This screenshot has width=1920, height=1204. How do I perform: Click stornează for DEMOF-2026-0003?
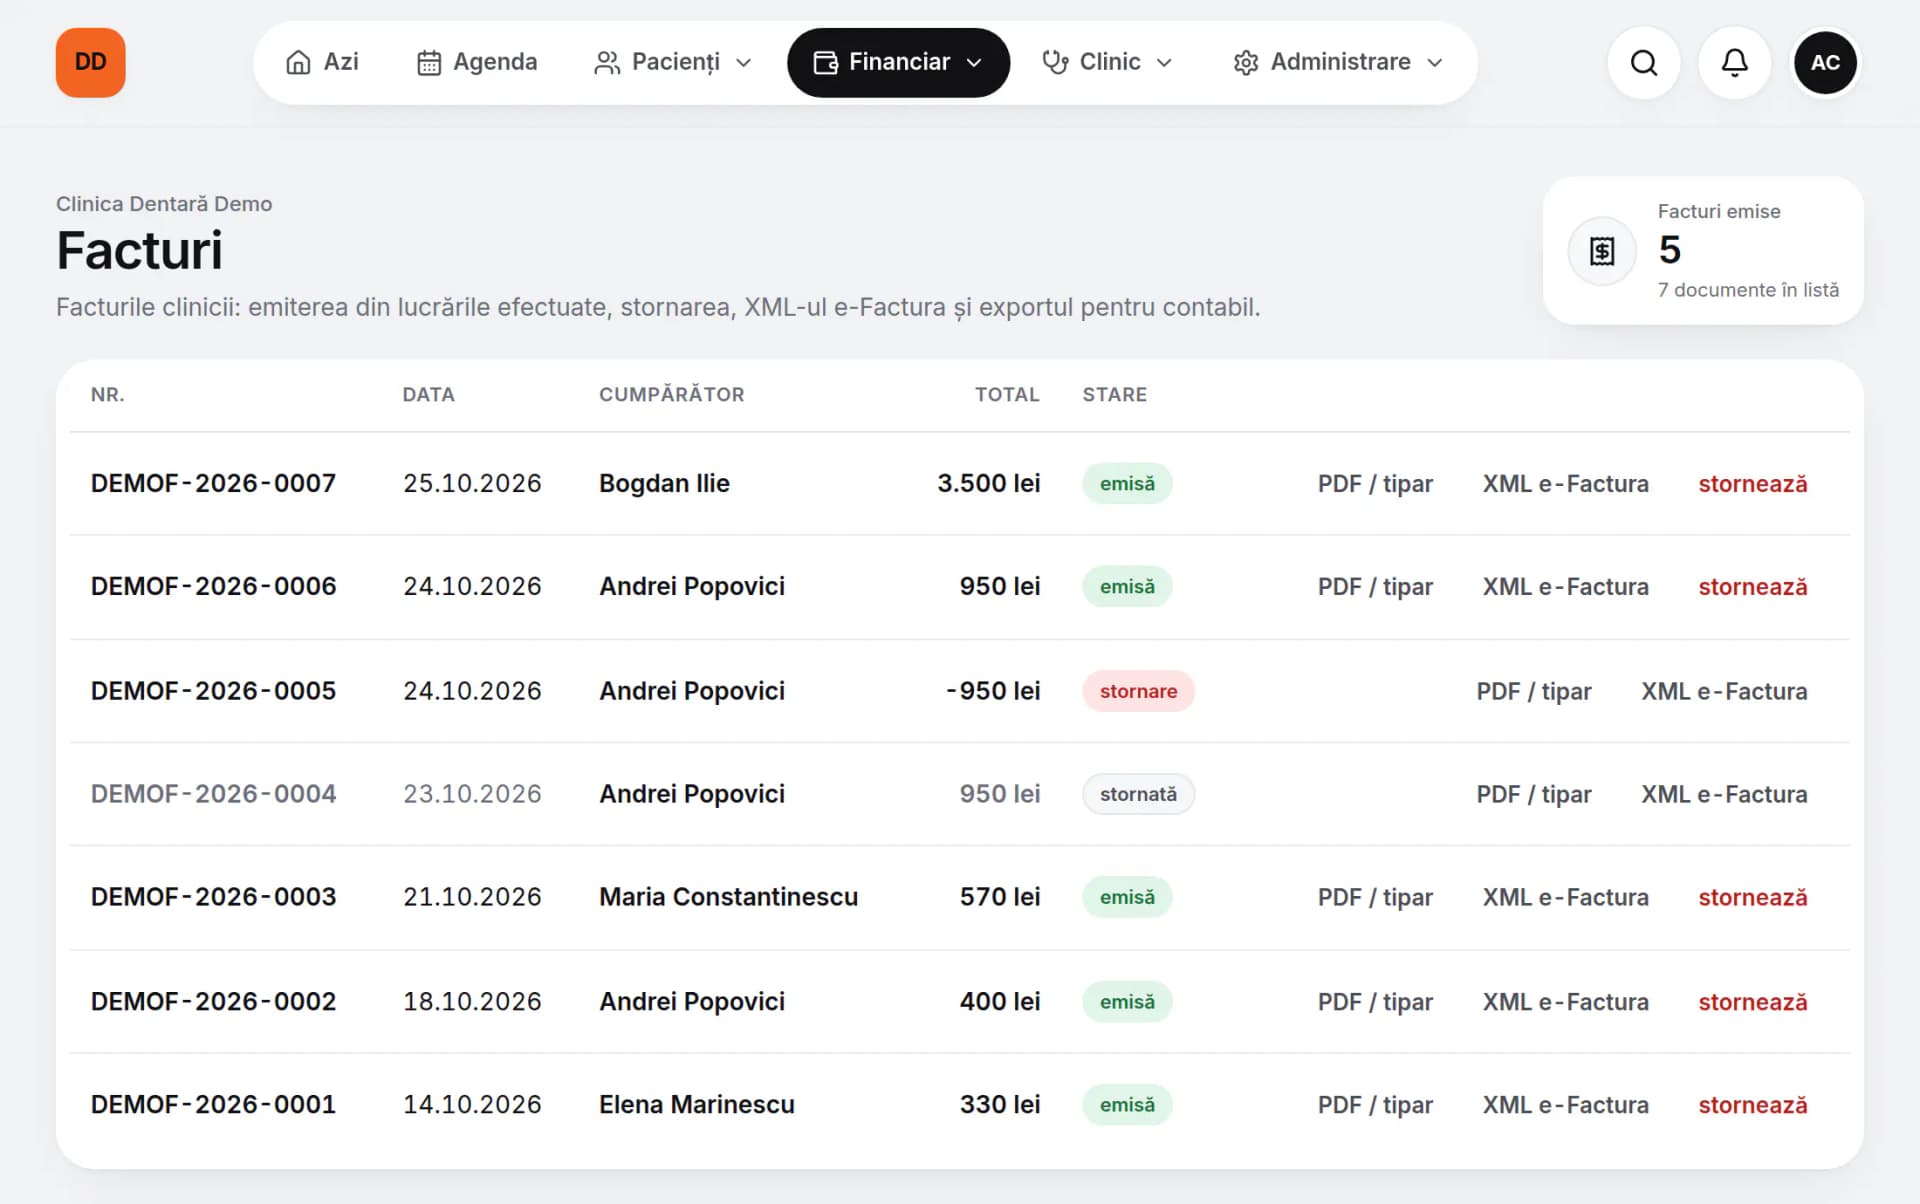[1752, 898]
